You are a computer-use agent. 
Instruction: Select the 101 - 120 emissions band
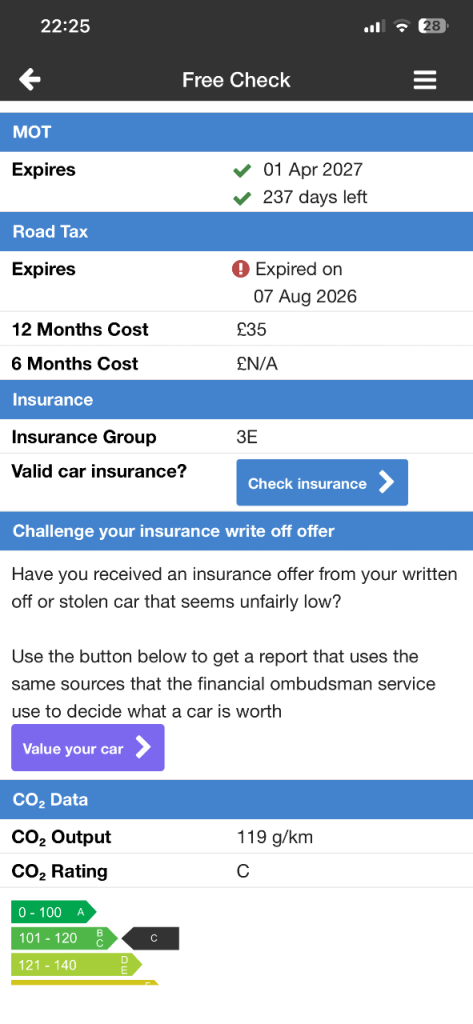click(64, 938)
